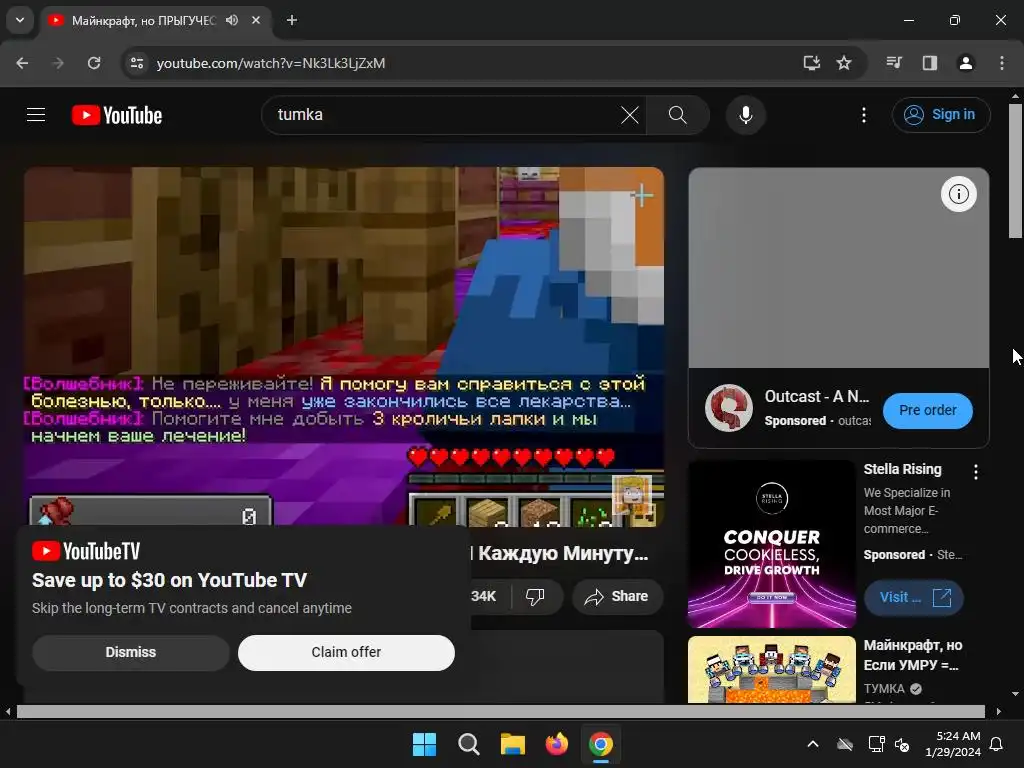Image resolution: width=1024 pixels, height=768 pixels.
Task: Open YouTube settings three-dot menu
Action: 863,115
